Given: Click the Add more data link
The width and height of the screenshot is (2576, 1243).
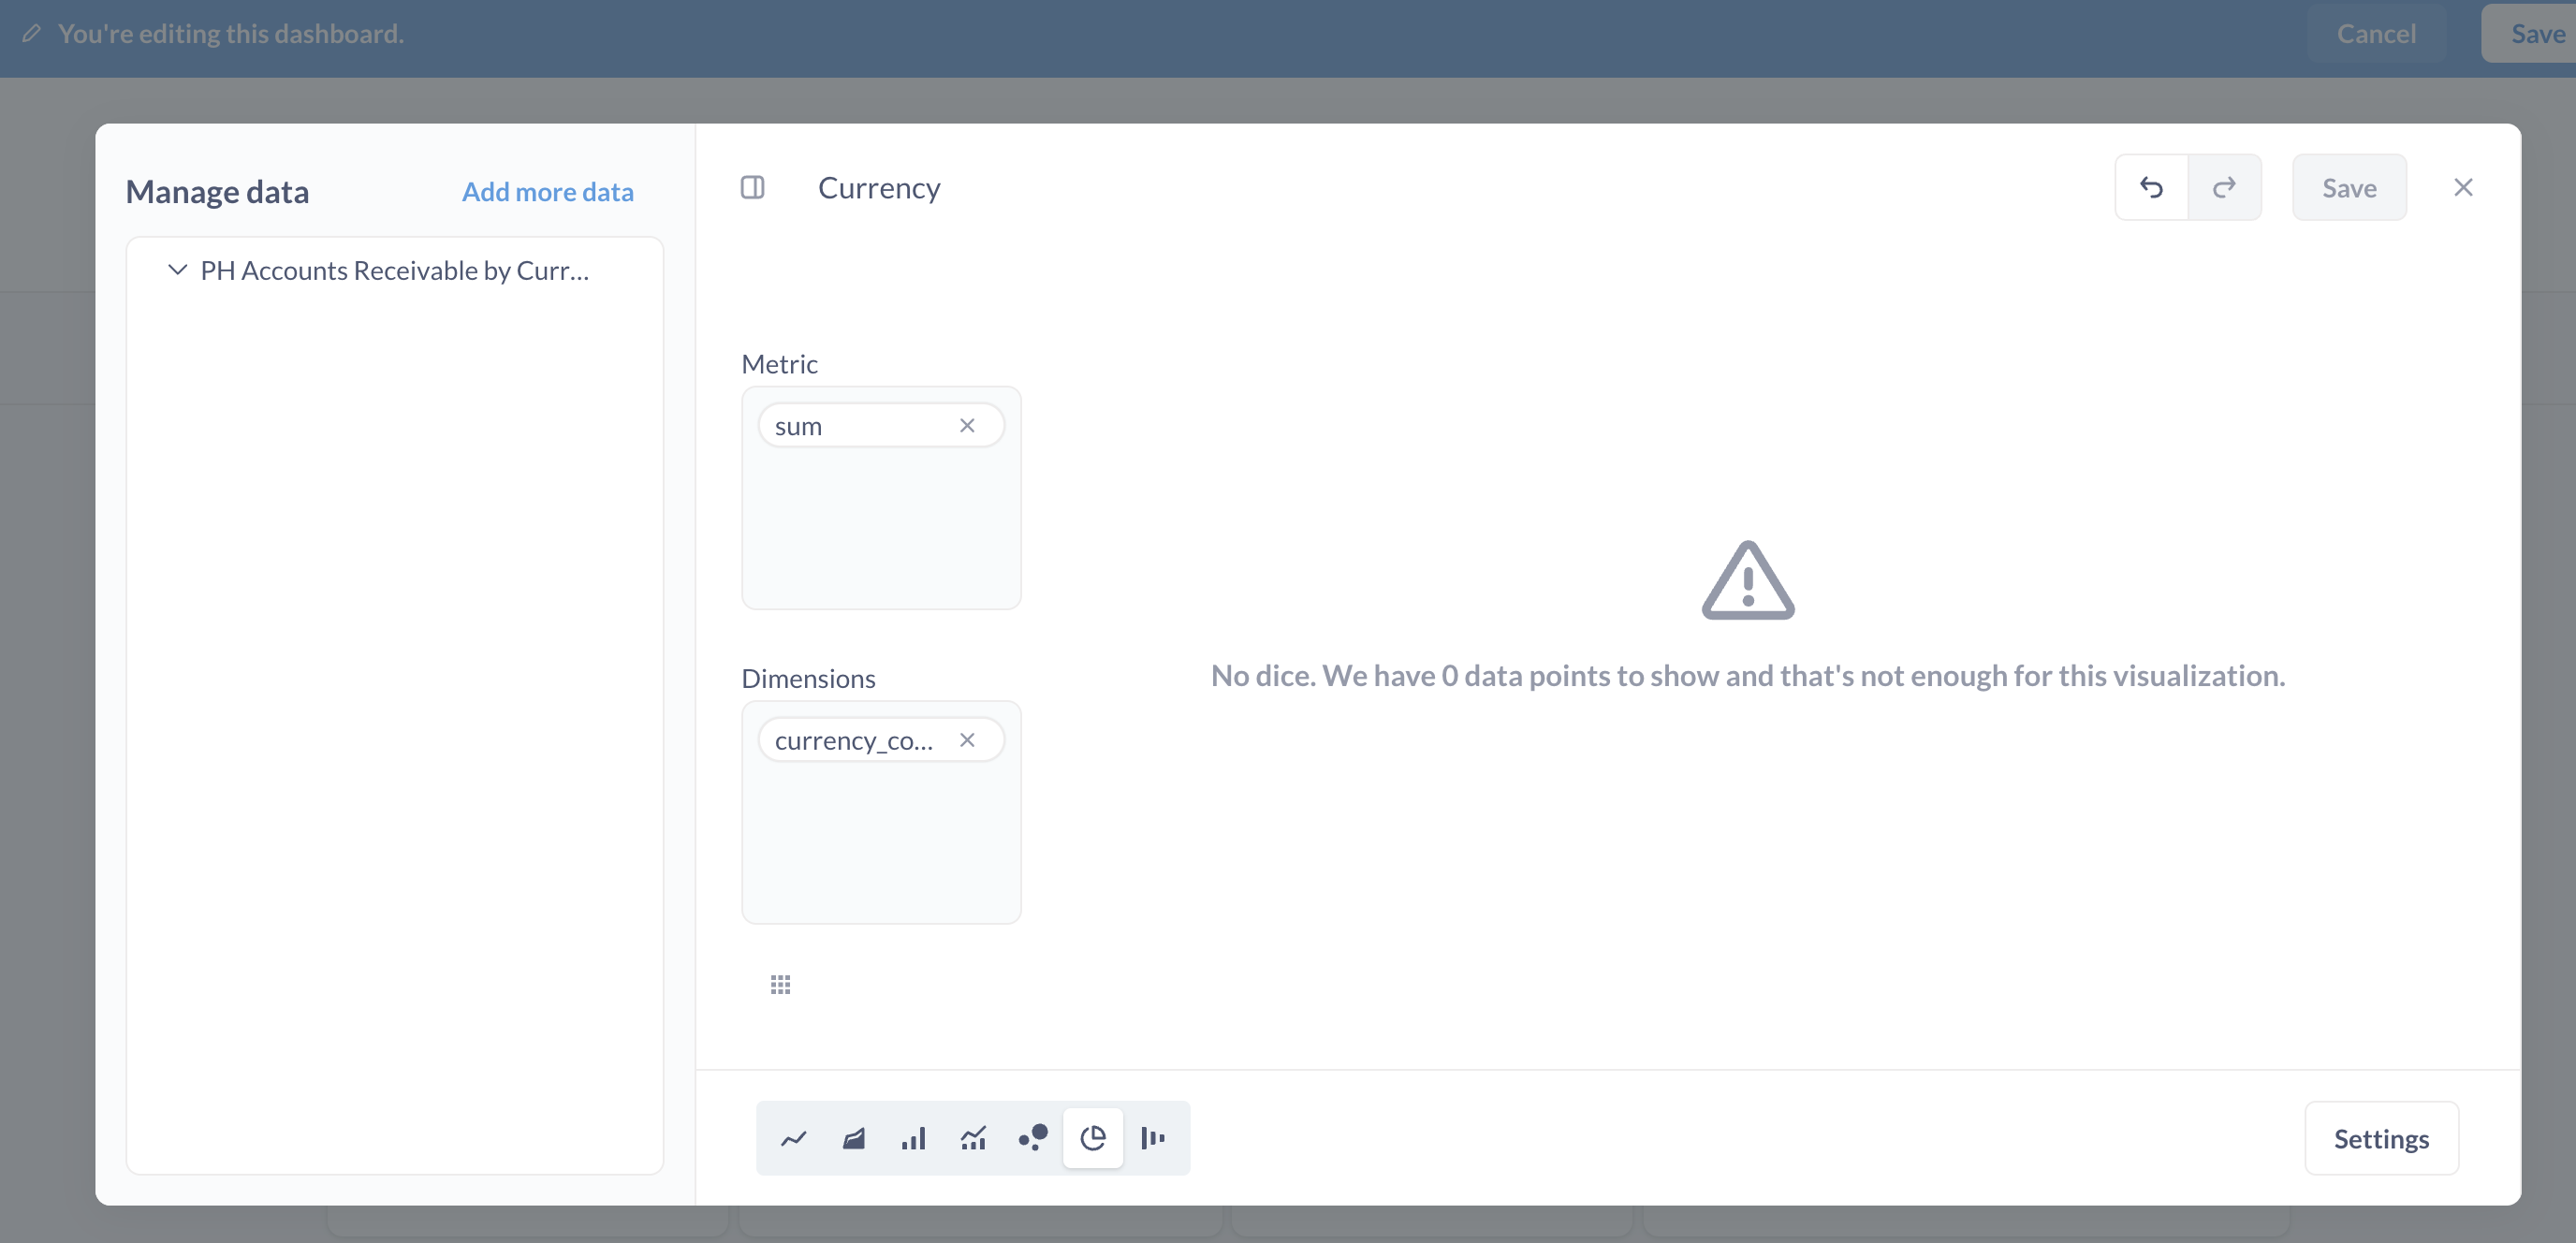Looking at the screenshot, I should click(x=548, y=191).
